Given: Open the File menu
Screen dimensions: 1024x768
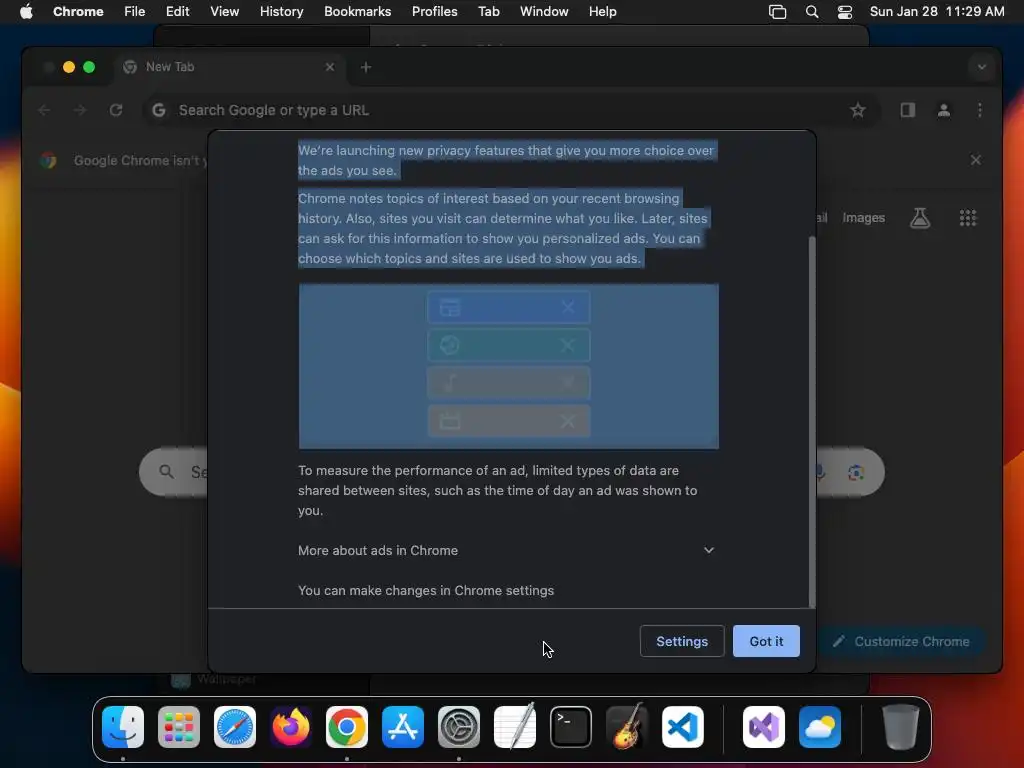Looking at the screenshot, I should [x=135, y=12].
